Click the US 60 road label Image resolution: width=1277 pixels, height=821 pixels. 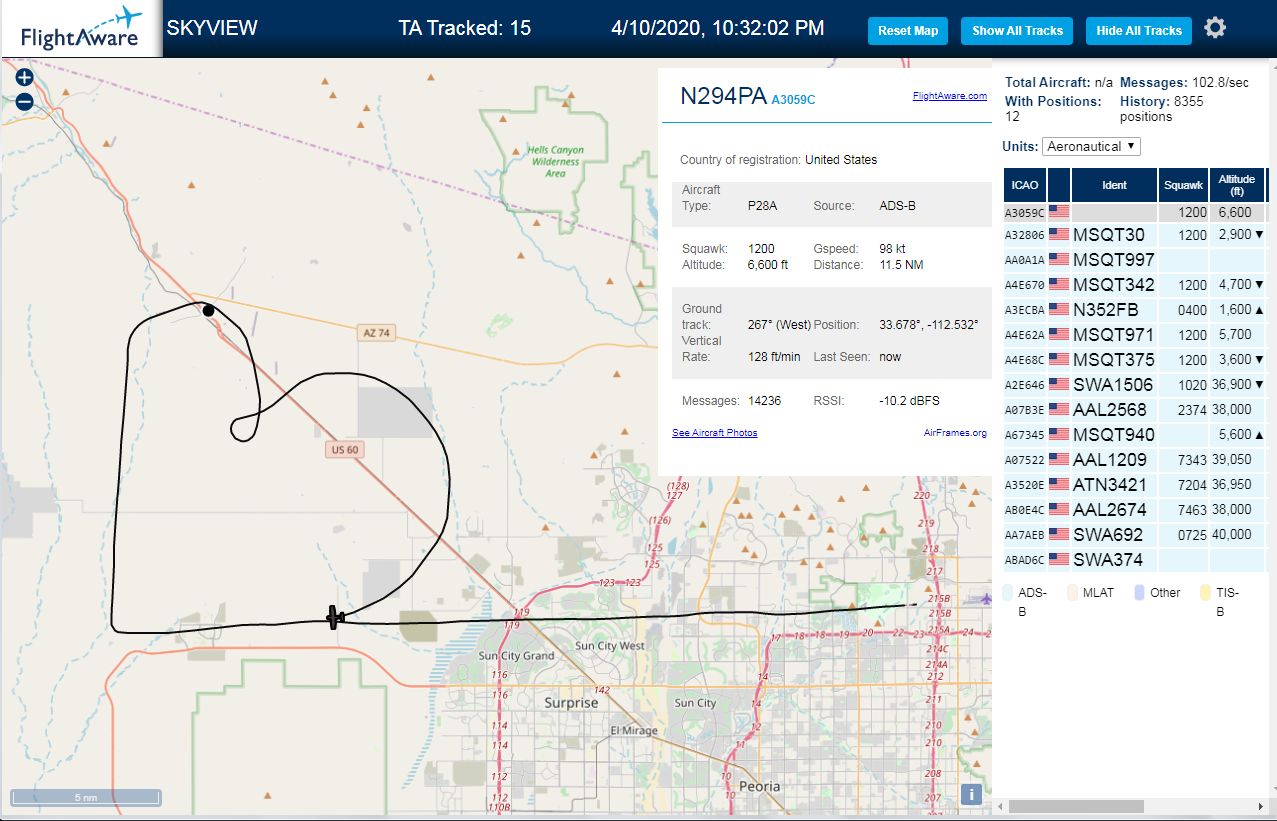(344, 450)
